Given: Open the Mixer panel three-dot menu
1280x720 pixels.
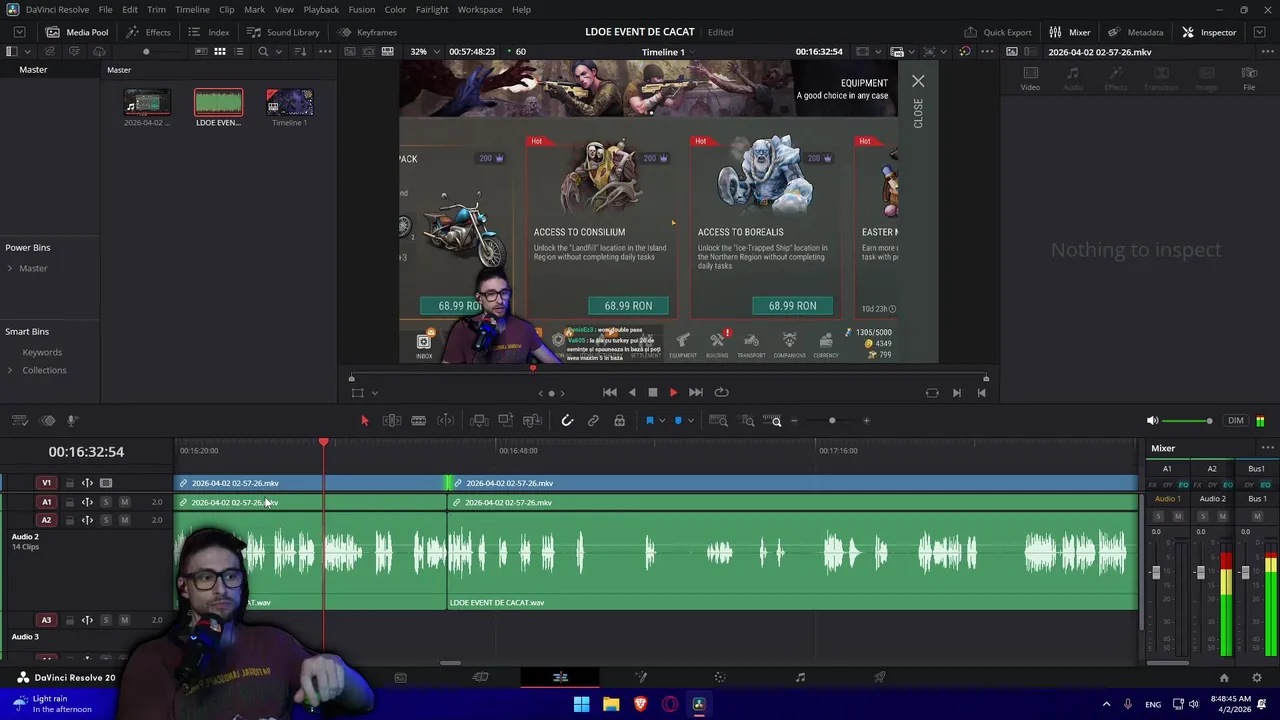Looking at the screenshot, I should 1267,448.
